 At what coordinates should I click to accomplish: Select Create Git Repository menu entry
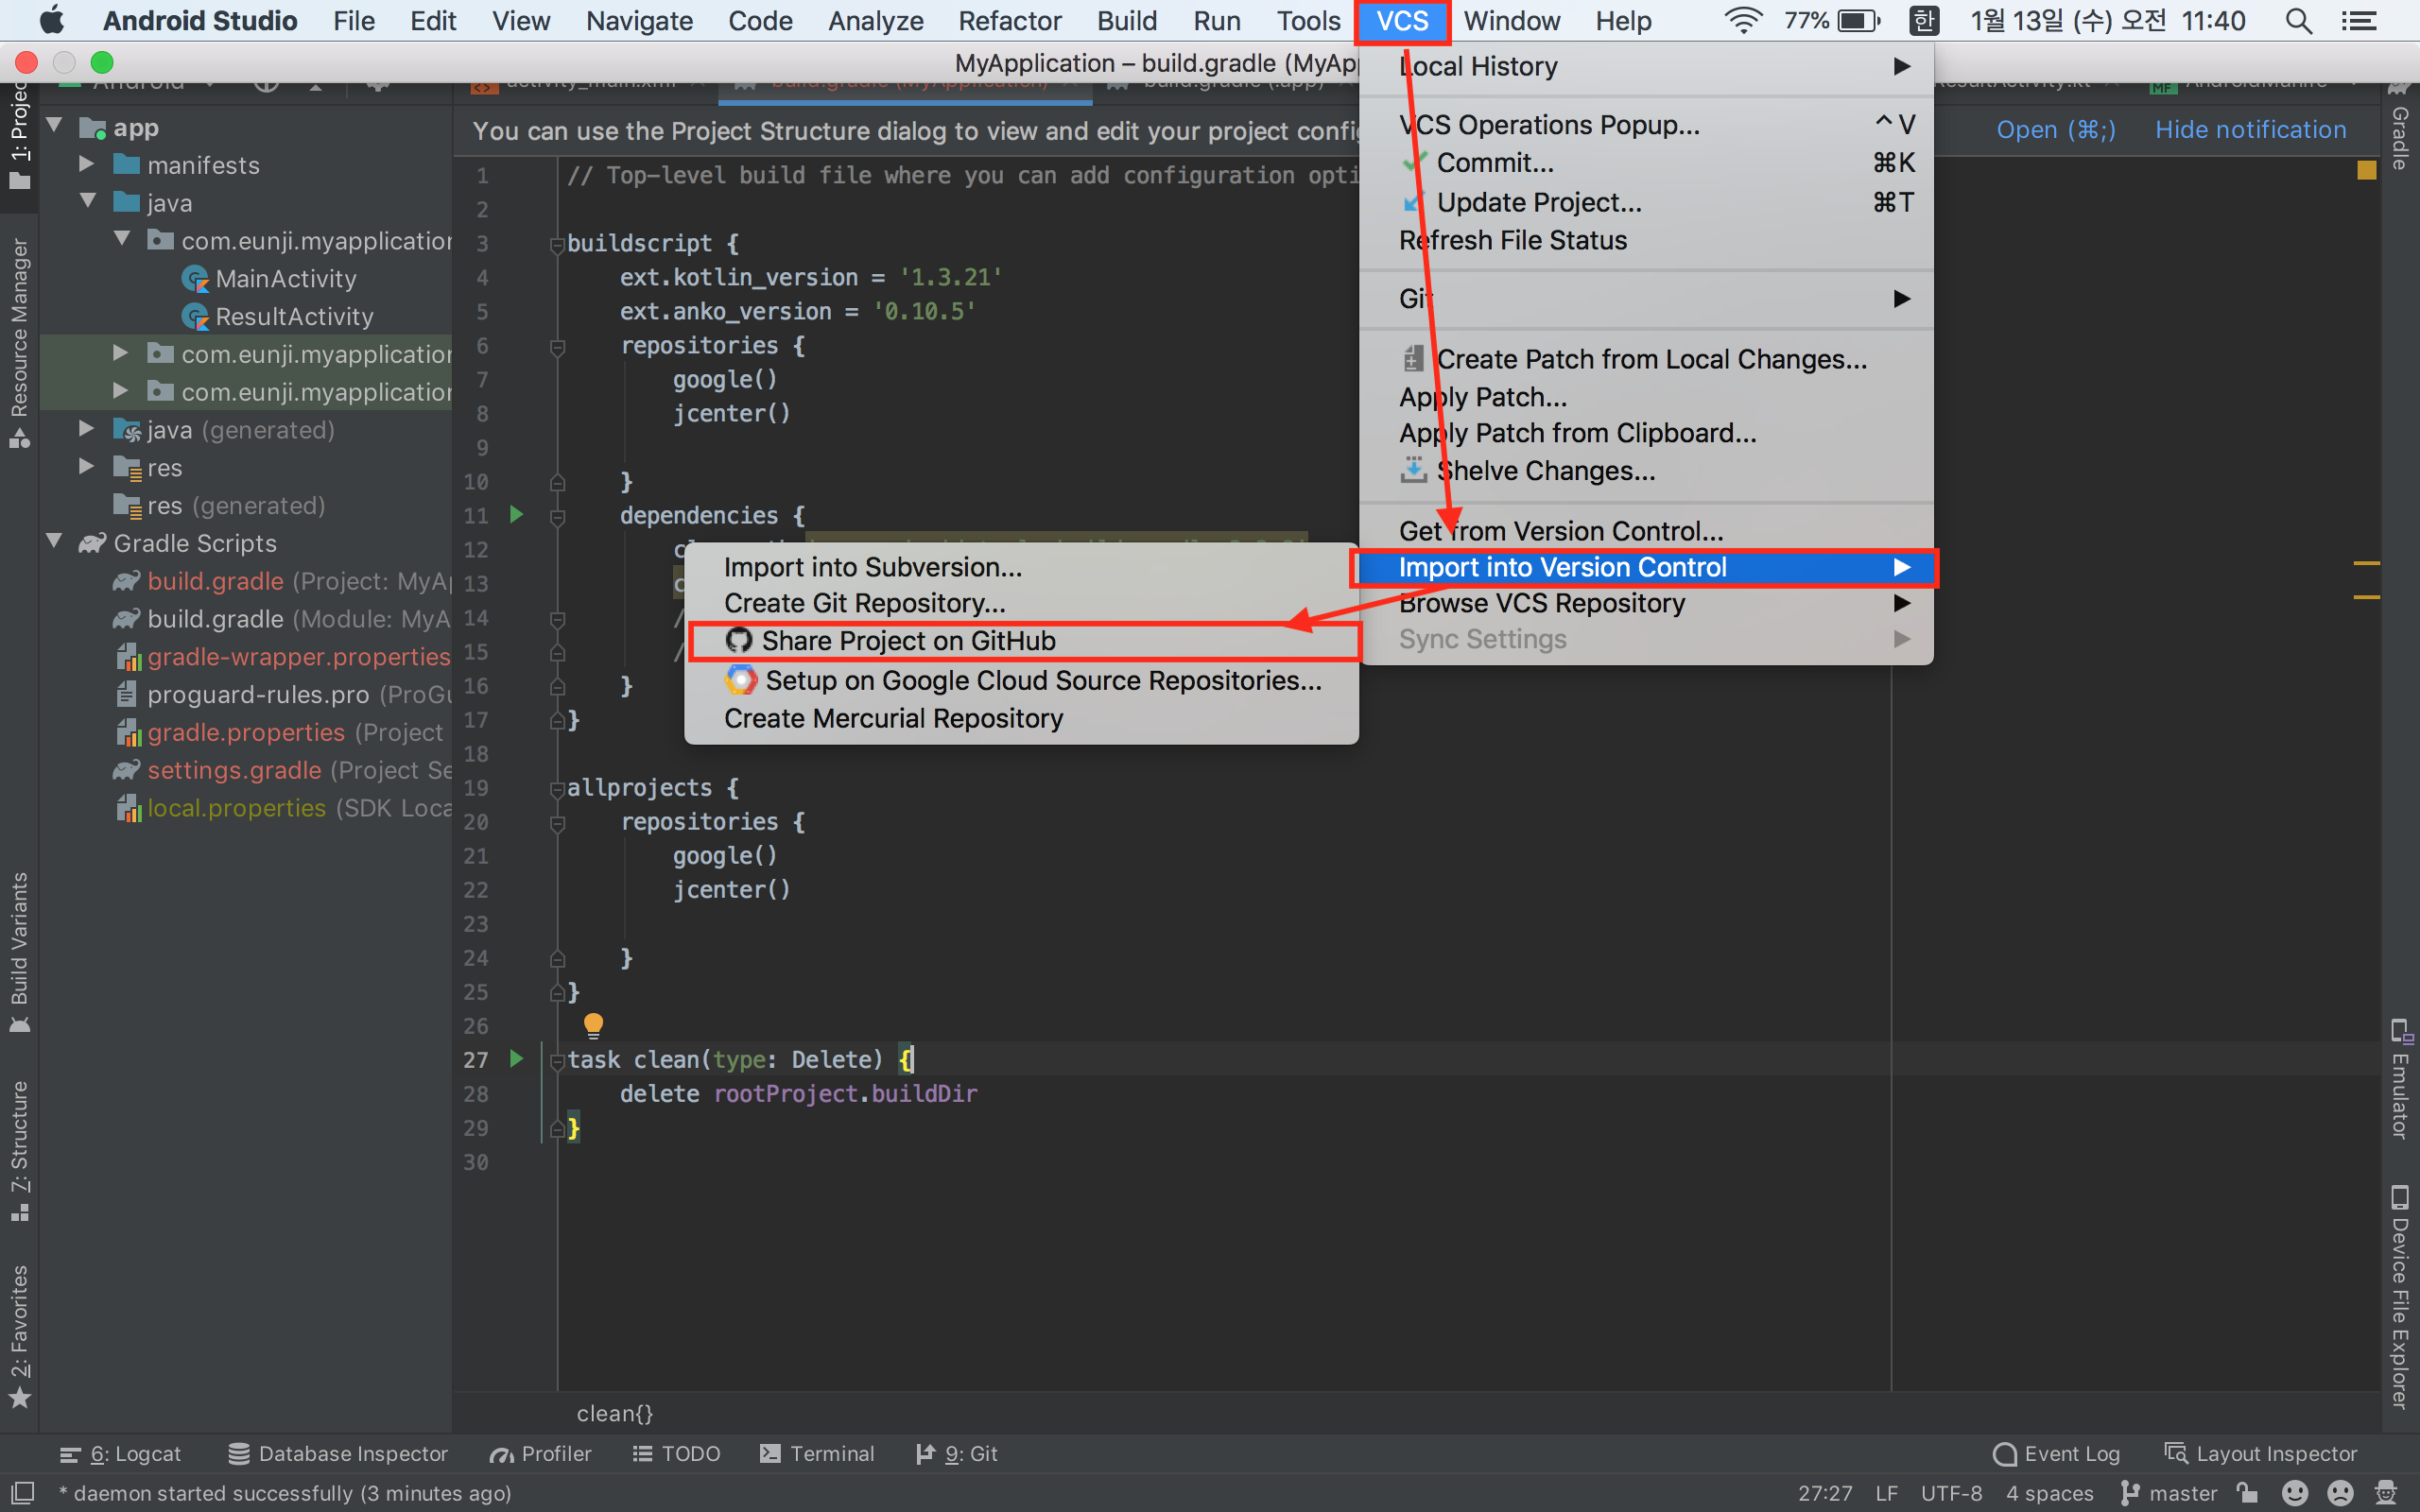(x=864, y=603)
